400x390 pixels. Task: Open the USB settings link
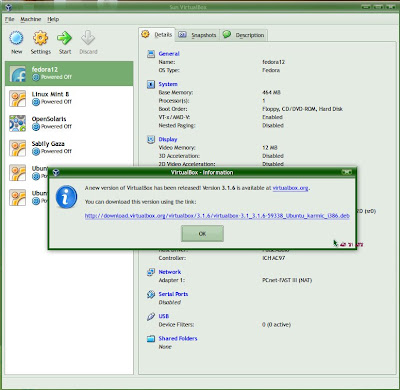[x=163, y=316]
